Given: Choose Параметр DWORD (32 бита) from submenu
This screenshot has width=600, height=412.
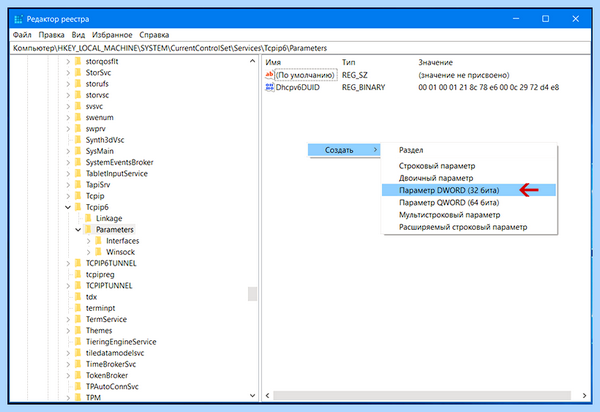Looking at the screenshot, I should (x=469, y=190).
